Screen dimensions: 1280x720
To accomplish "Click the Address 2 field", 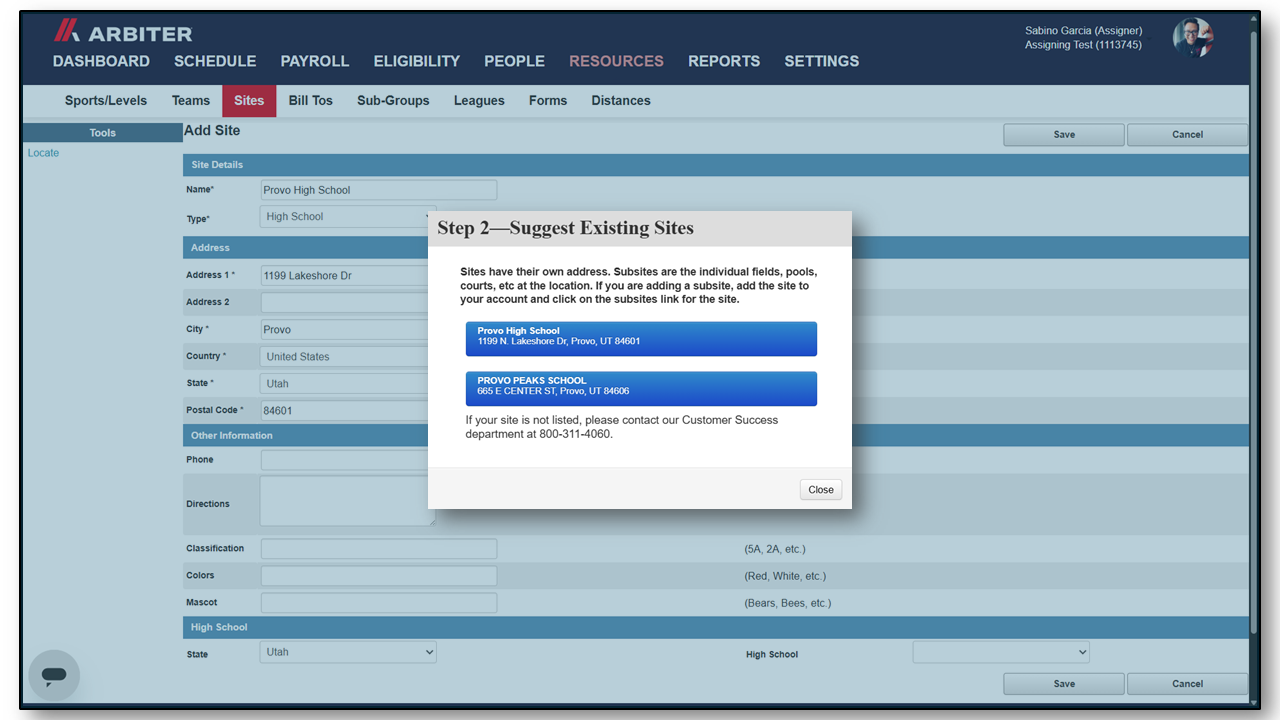I will point(345,302).
